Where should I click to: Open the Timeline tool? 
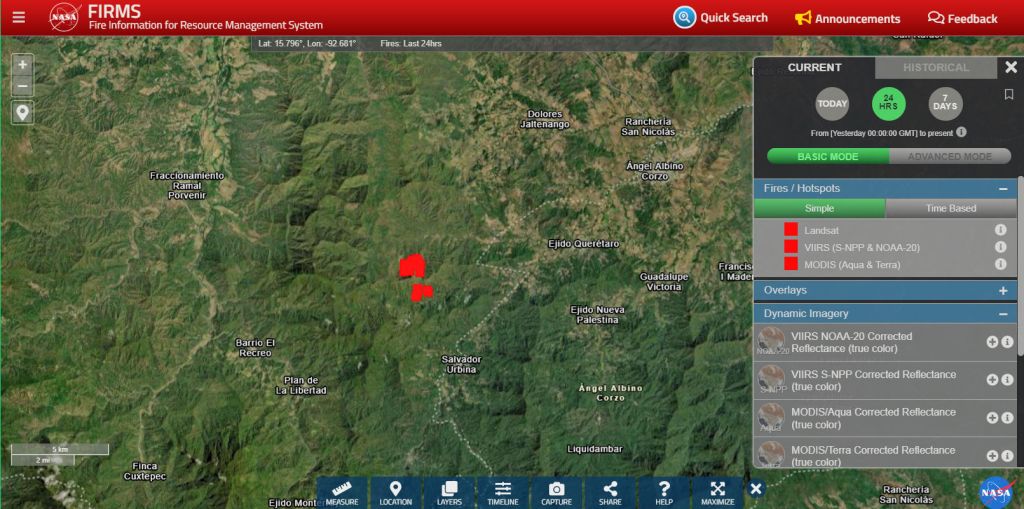503,492
